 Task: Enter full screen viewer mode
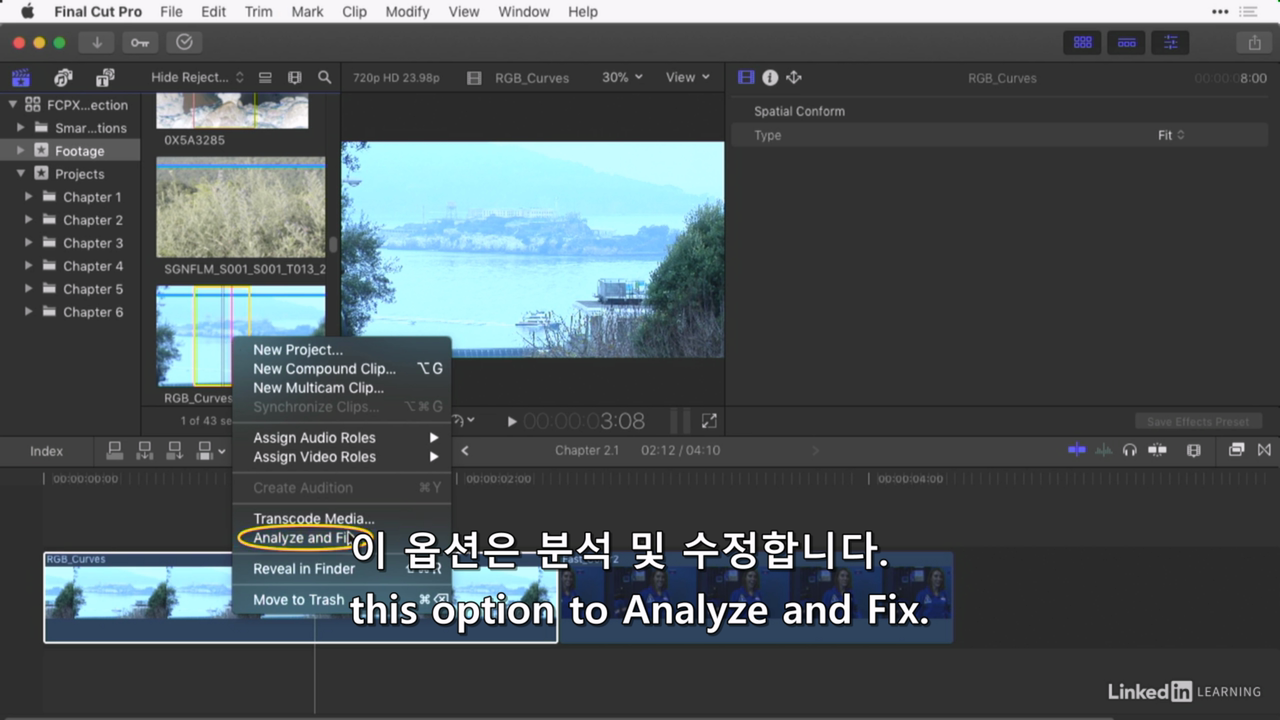tap(709, 421)
